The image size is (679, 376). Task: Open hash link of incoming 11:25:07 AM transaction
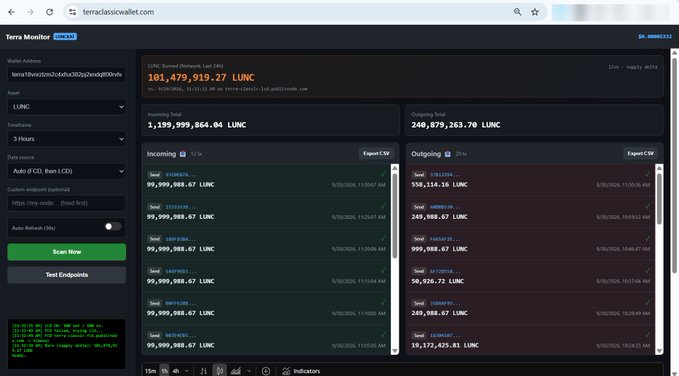pyautogui.click(x=181, y=207)
